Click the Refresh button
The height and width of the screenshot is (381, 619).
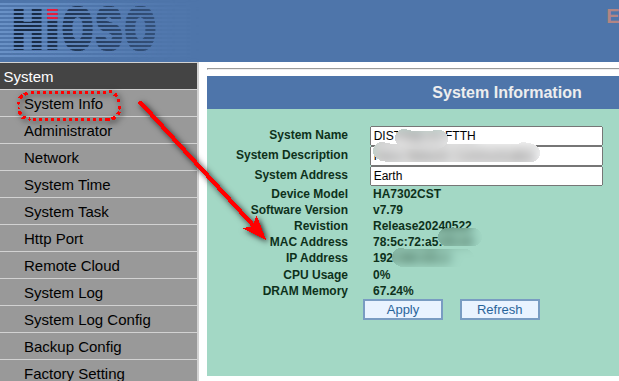tap(499, 310)
